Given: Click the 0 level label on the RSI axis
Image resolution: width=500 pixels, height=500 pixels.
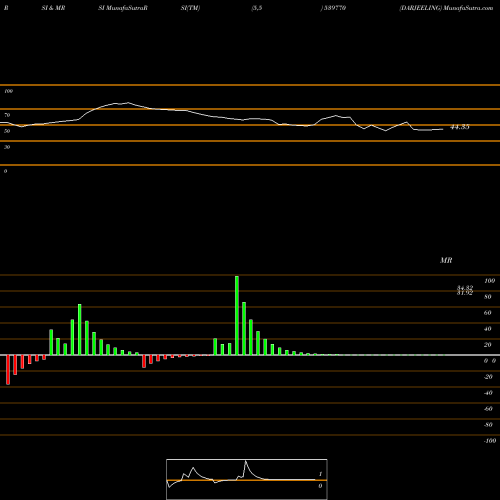Looking at the screenshot, I should [x=5, y=171].
